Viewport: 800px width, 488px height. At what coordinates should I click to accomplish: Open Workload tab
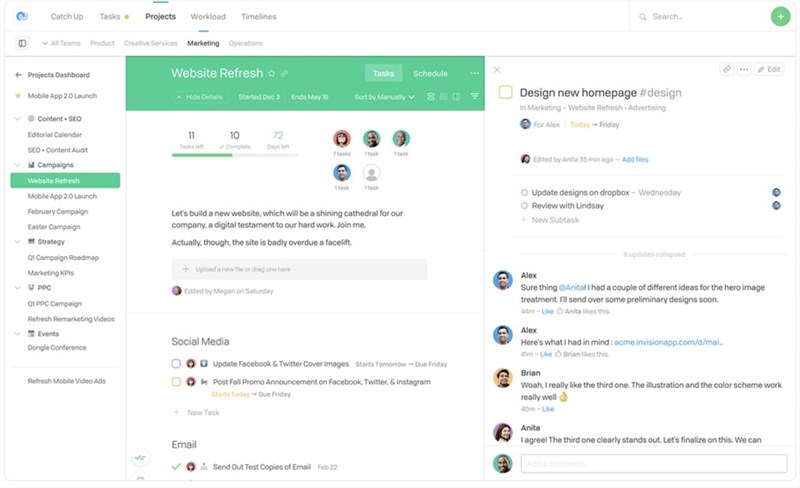tap(208, 17)
